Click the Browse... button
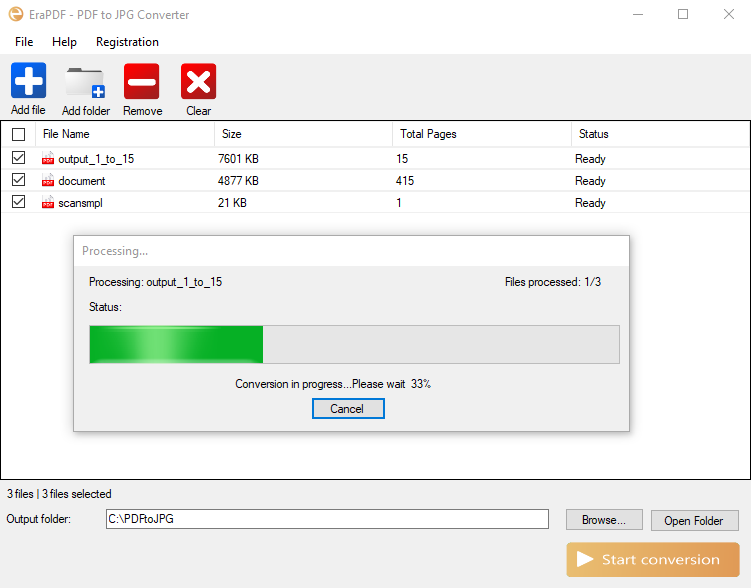 point(604,520)
